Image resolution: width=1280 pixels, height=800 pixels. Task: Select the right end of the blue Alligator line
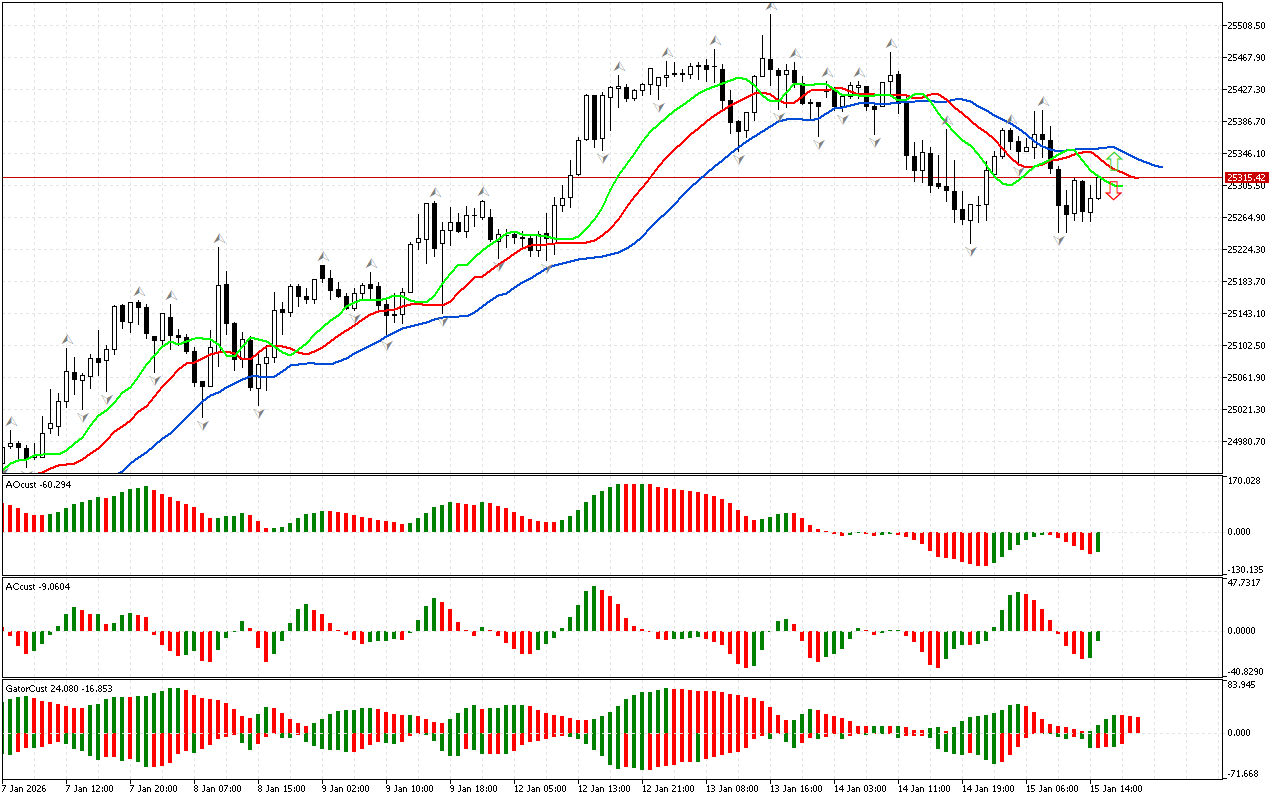click(x=1160, y=167)
